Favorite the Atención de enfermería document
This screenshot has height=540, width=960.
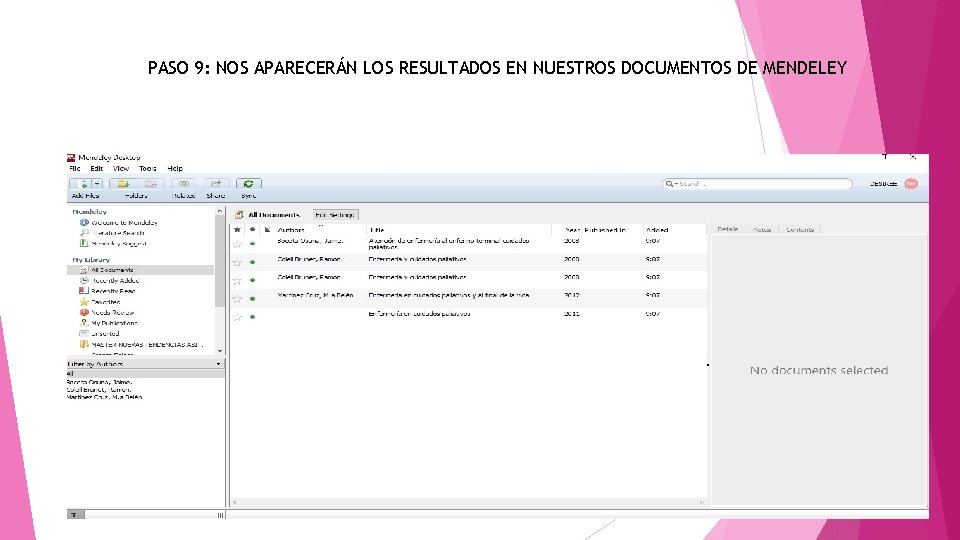click(237, 244)
